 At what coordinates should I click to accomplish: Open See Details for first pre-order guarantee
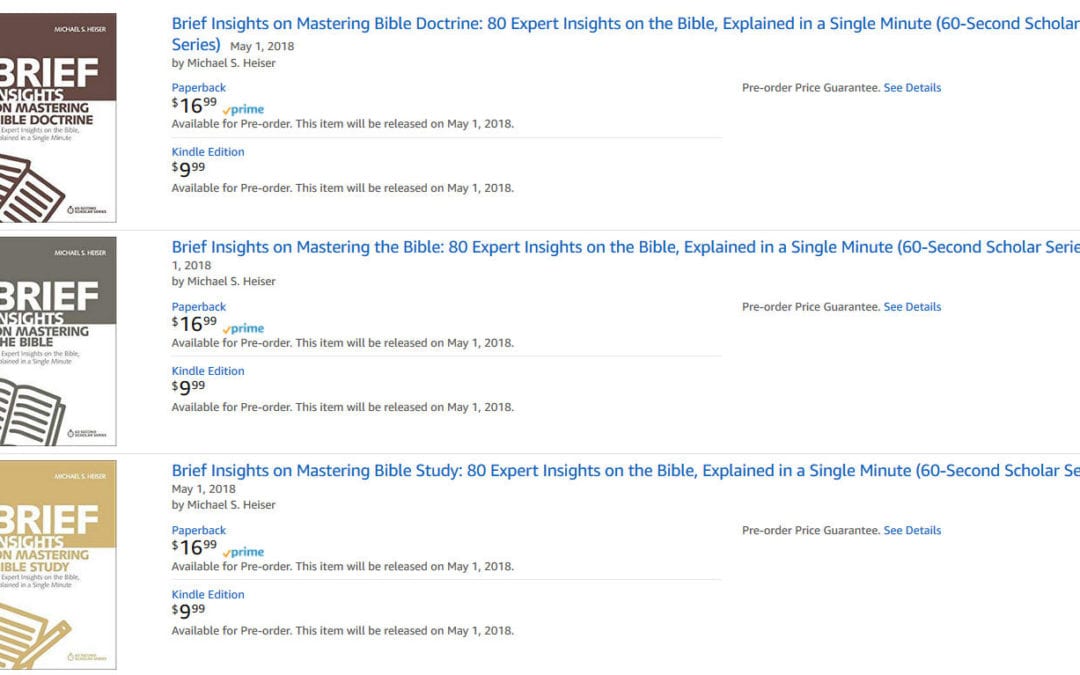pos(912,88)
